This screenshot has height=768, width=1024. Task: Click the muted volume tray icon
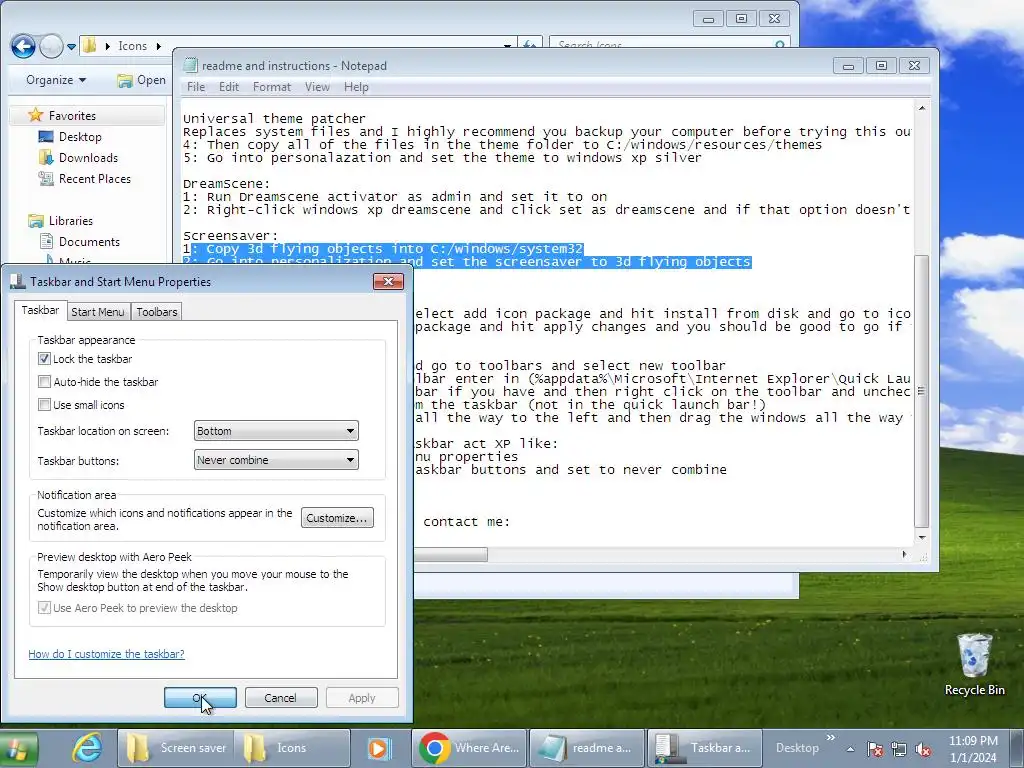coord(923,749)
